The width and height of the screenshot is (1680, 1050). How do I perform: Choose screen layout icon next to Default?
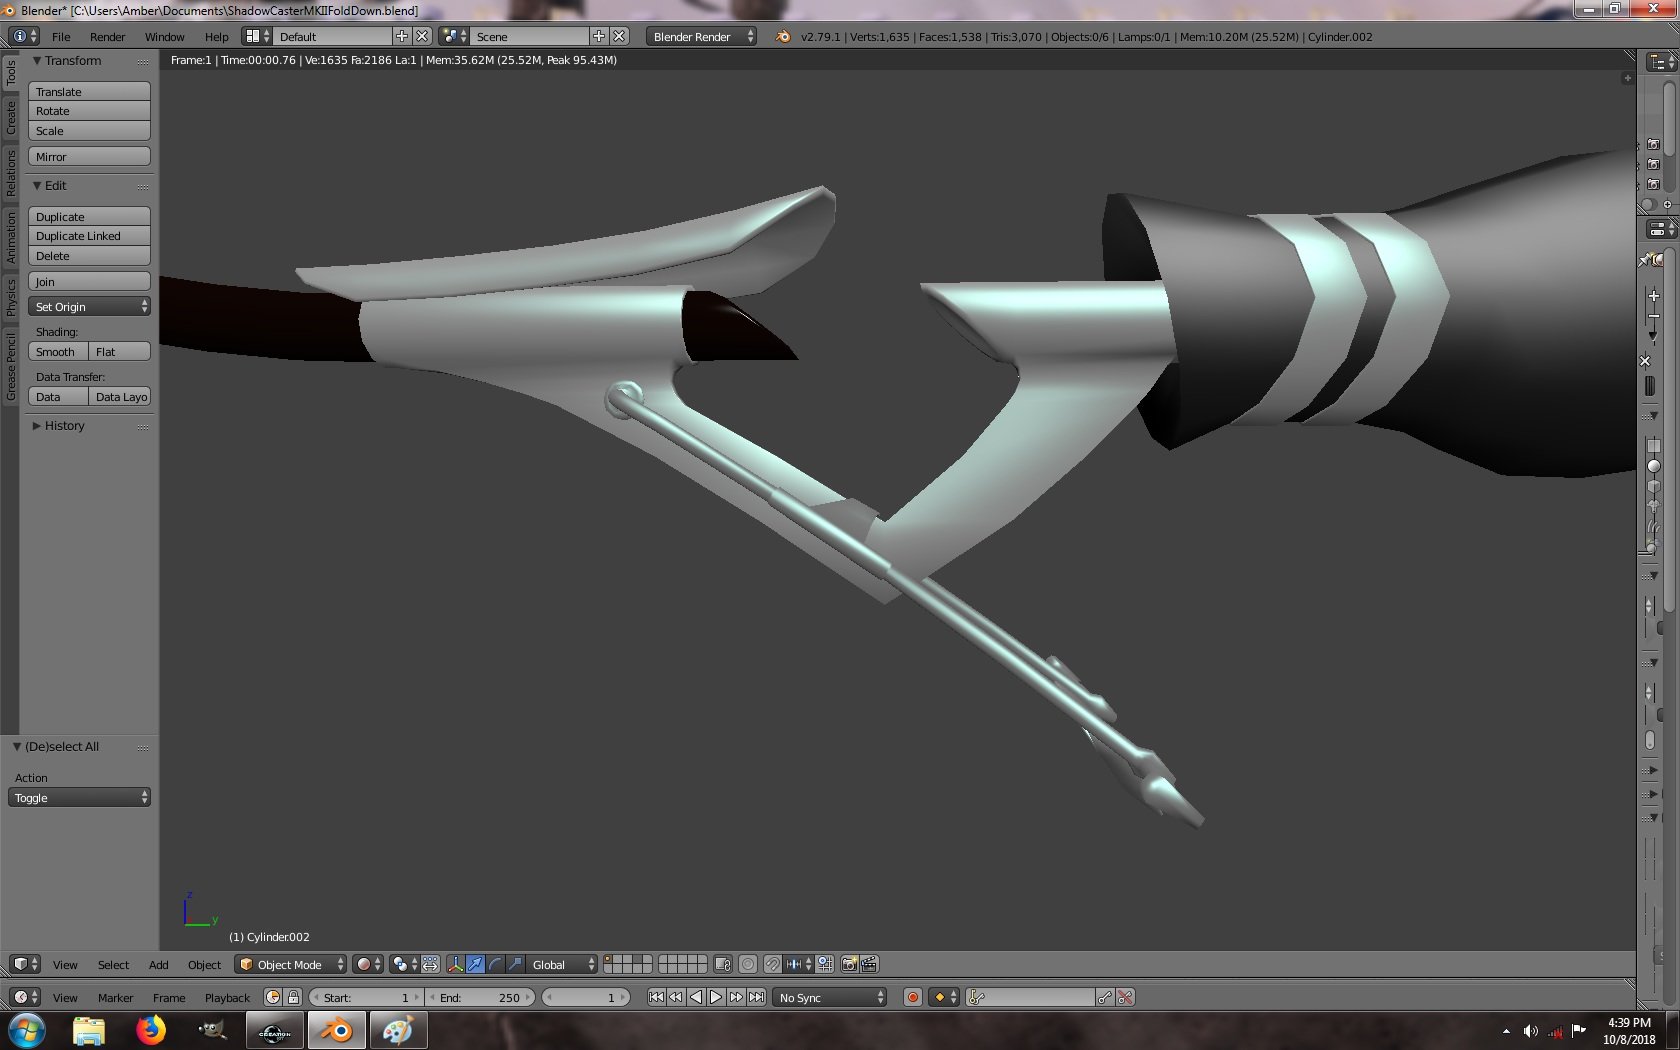point(257,36)
